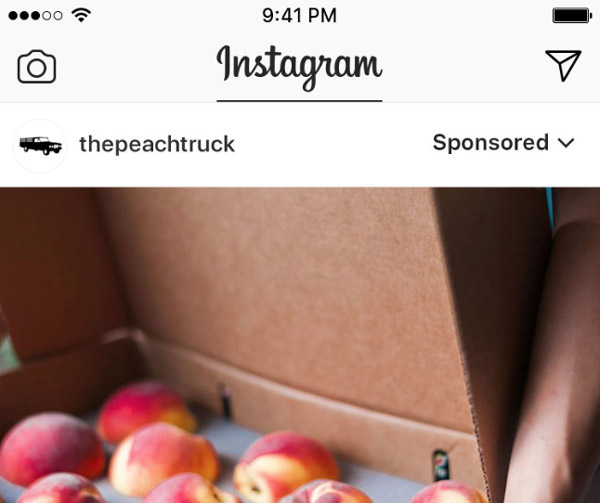Tap the leftmost peach in the box

(x=51, y=448)
